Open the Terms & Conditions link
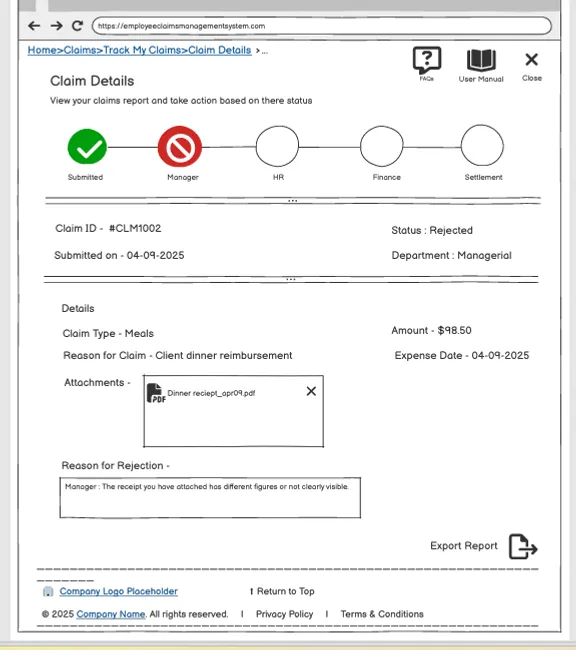 point(382,614)
